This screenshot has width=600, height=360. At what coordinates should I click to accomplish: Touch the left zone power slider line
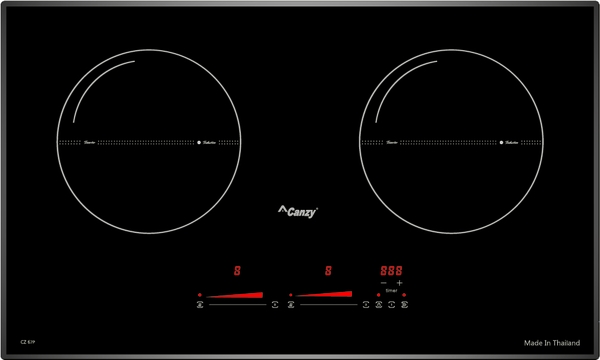238,305
